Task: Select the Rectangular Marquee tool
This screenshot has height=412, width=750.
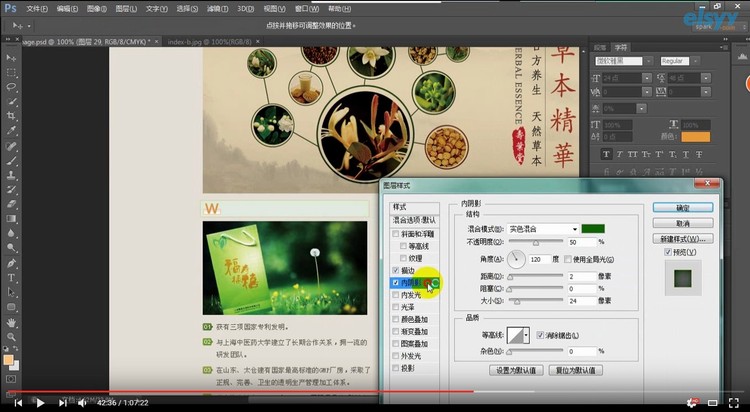Action: point(11,73)
